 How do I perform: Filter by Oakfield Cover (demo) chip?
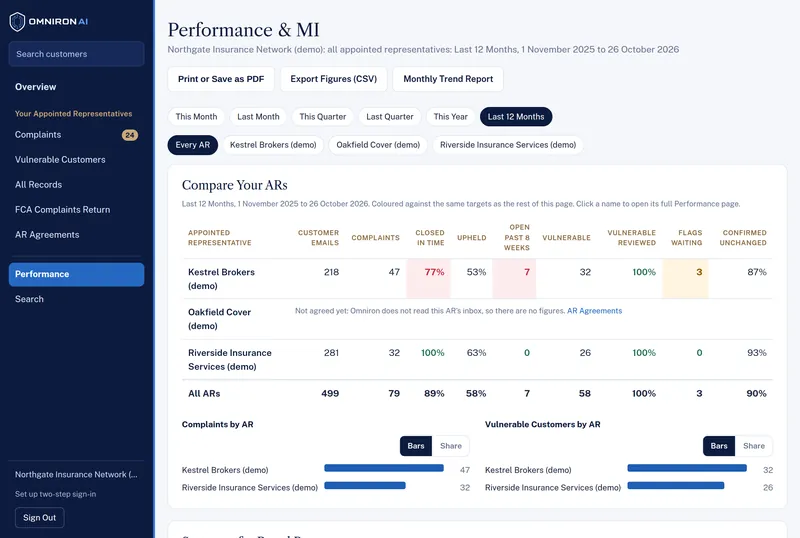pyautogui.click(x=378, y=145)
